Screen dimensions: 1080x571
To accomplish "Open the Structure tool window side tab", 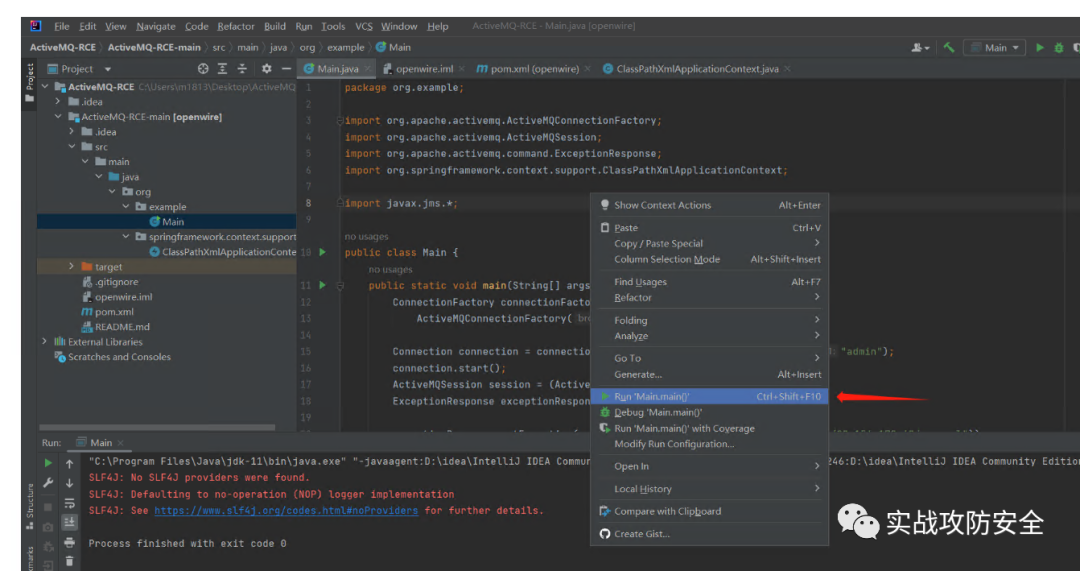I will (x=30, y=506).
